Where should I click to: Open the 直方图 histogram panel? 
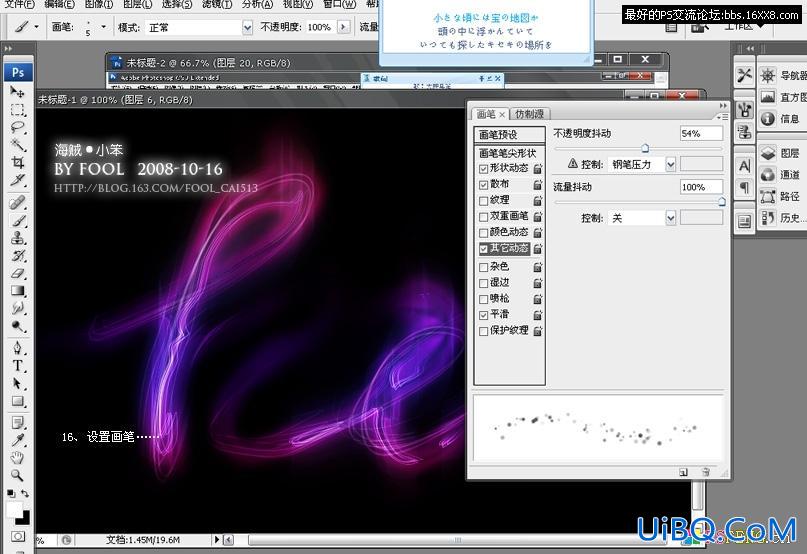[783, 97]
